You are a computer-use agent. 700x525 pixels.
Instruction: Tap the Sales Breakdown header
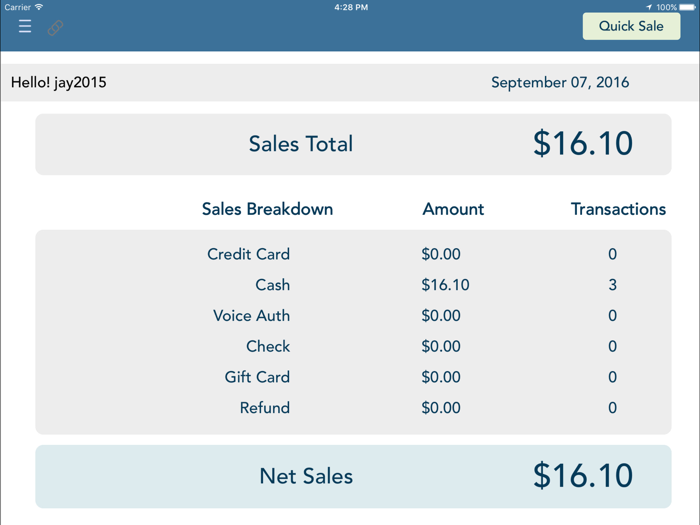[x=267, y=209]
